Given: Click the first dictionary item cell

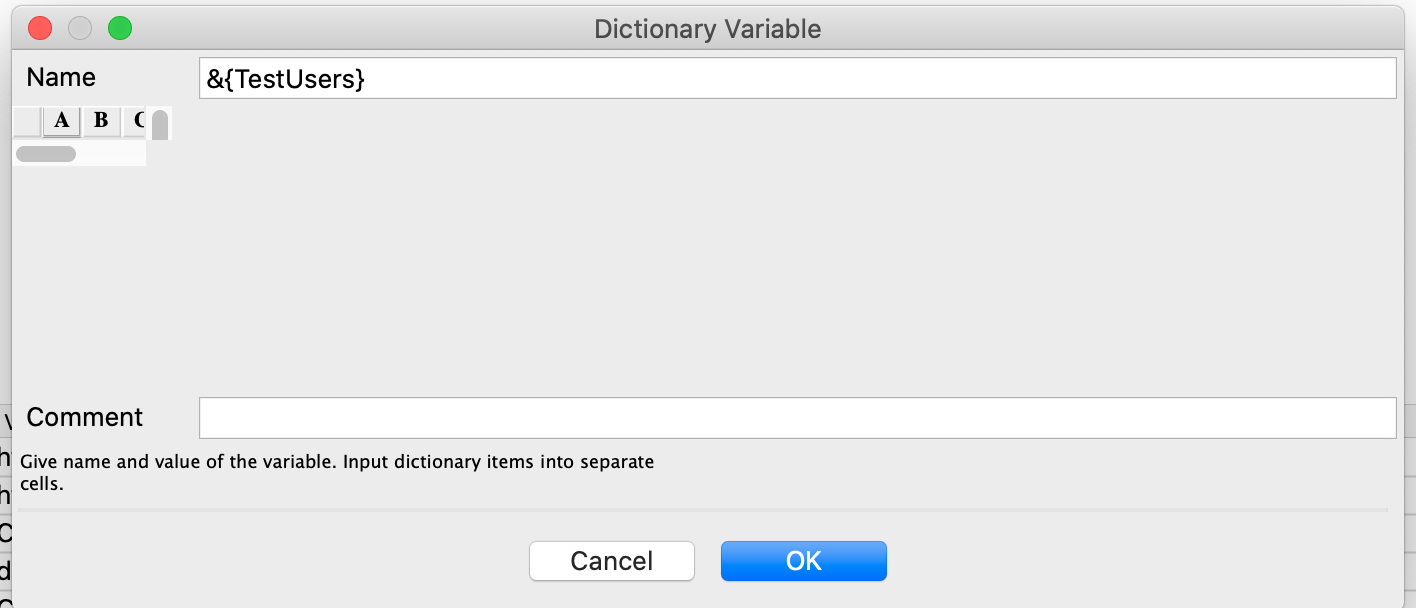Looking at the screenshot, I should [61, 152].
